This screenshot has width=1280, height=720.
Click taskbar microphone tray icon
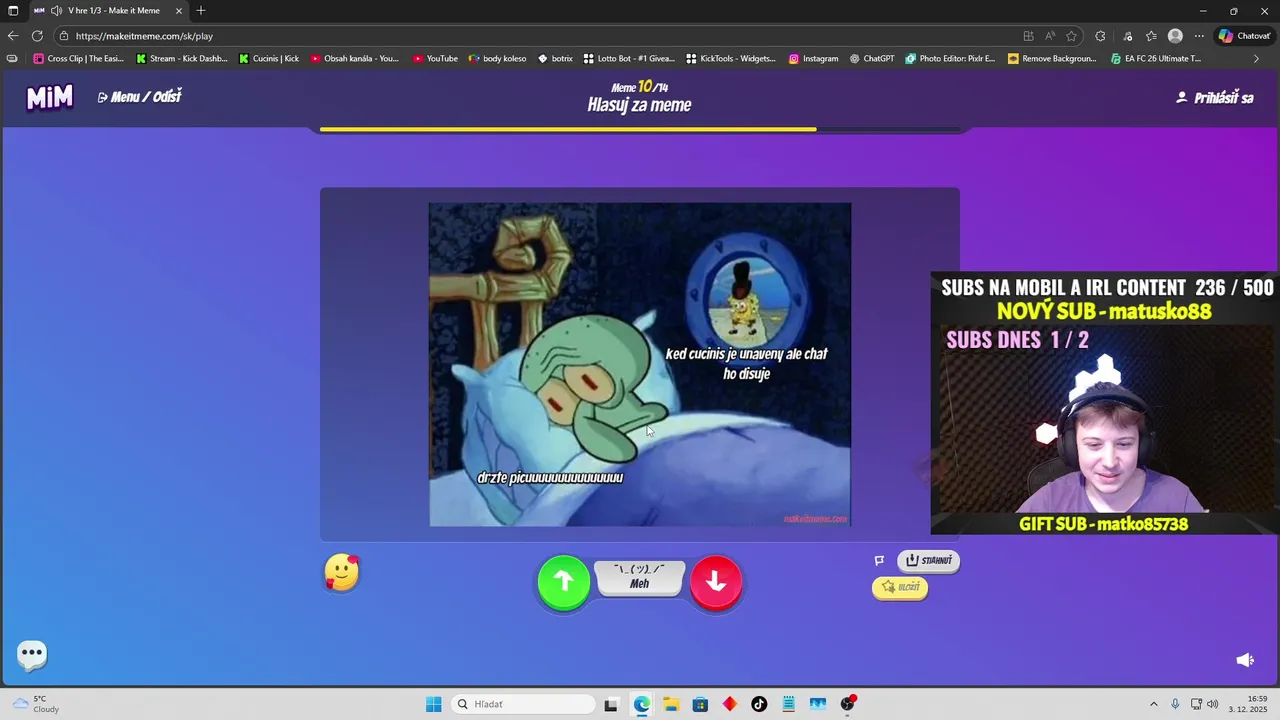[1175, 704]
